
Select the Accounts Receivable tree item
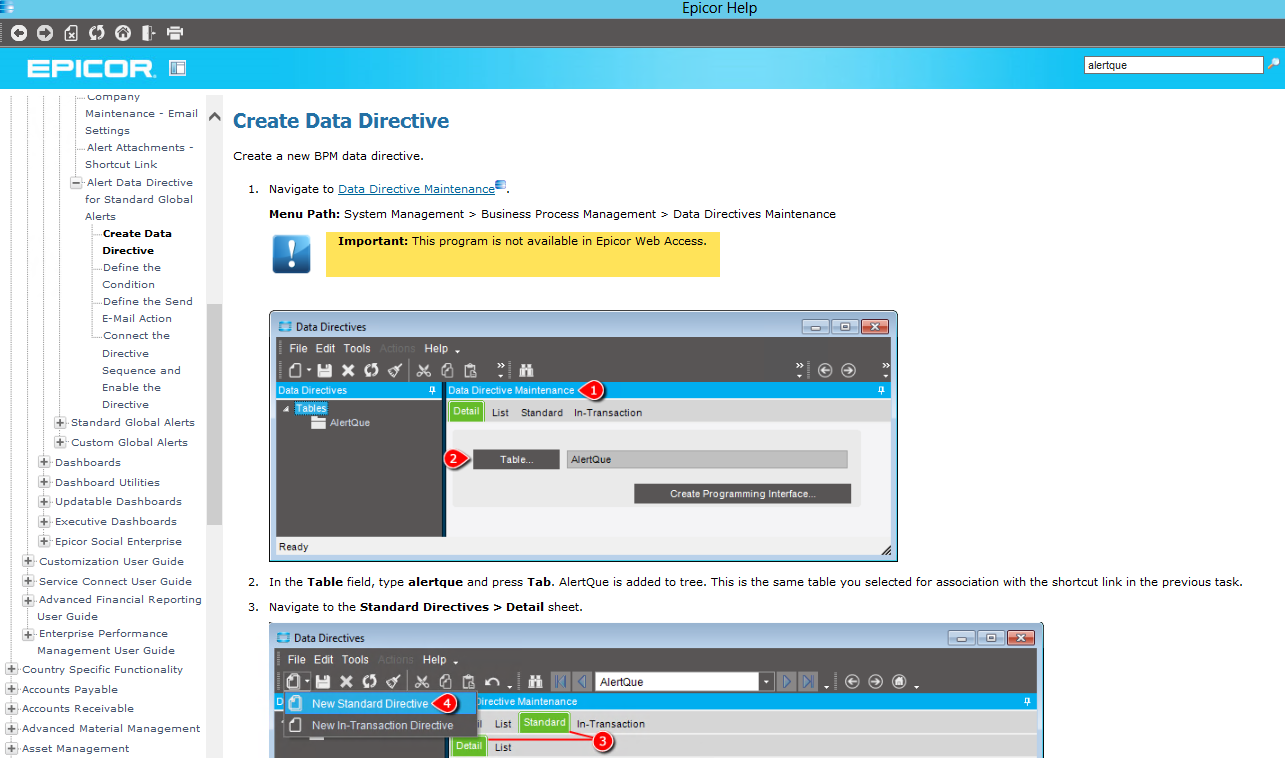click(x=78, y=709)
